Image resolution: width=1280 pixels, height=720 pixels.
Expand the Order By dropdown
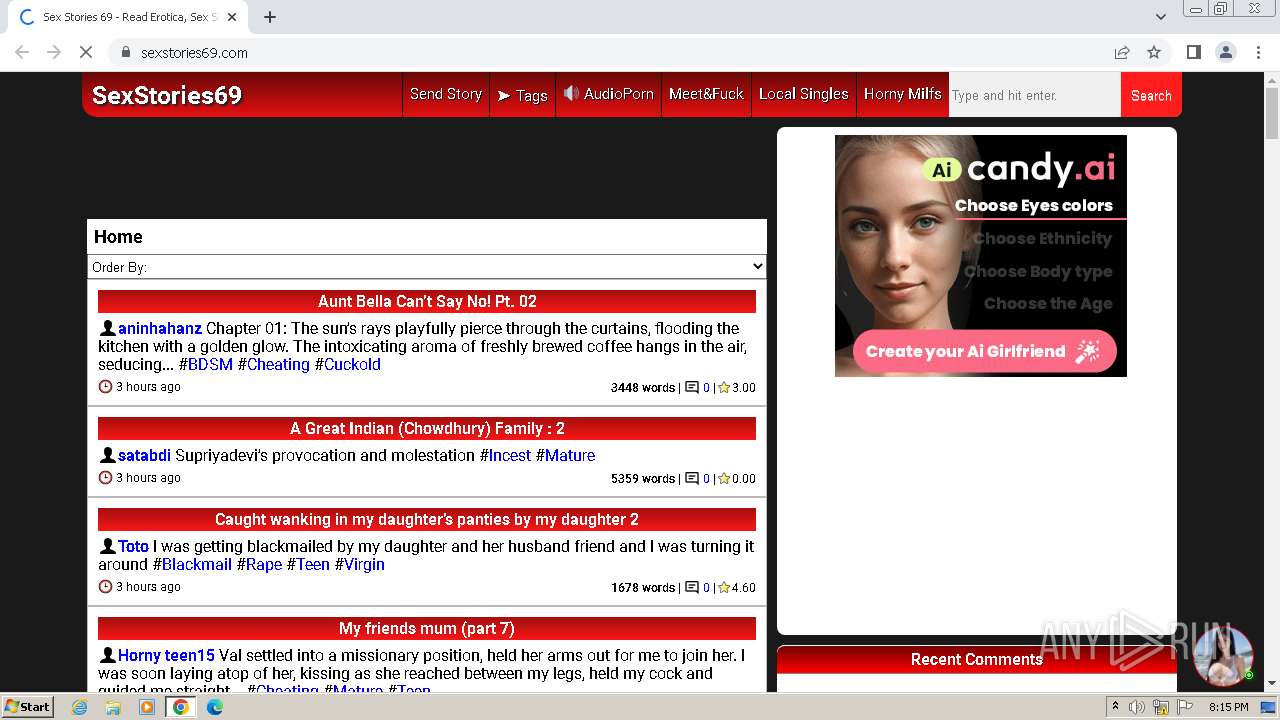tap(427, 267)
